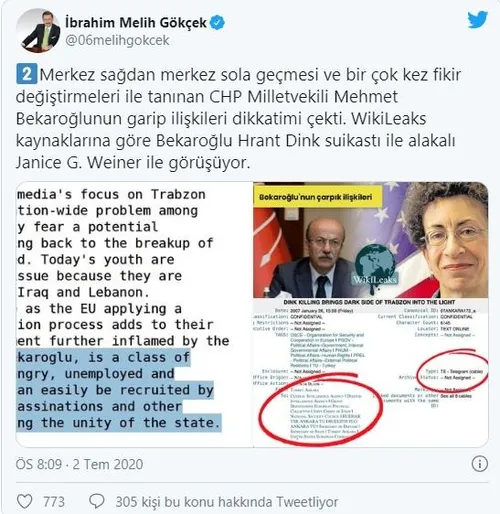Click the blue Twitter bird logo
Screen dimensions: 500x514
point(478,20)
